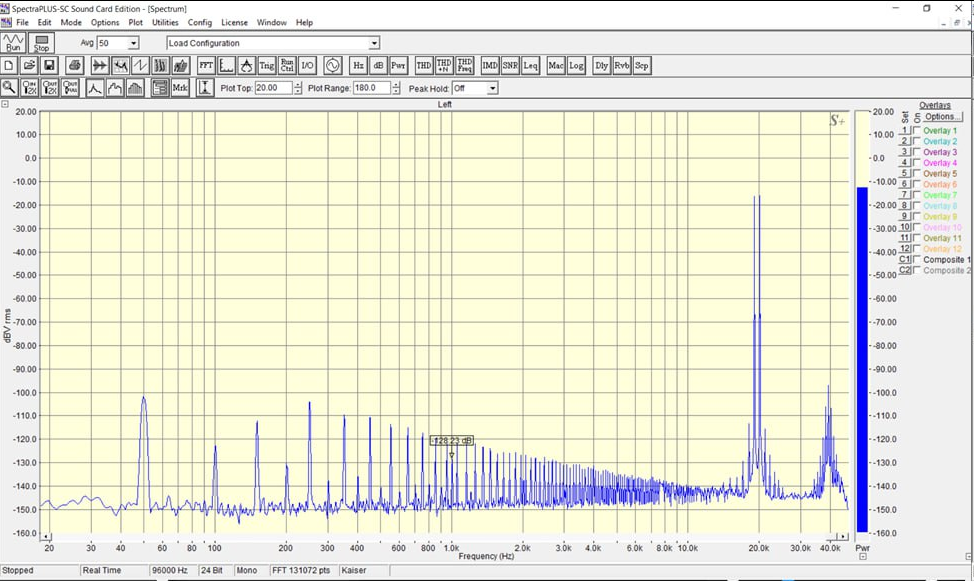974x581 pixels.
Task: Save with the floppy disk icon
Action: (x=49, y=65)
